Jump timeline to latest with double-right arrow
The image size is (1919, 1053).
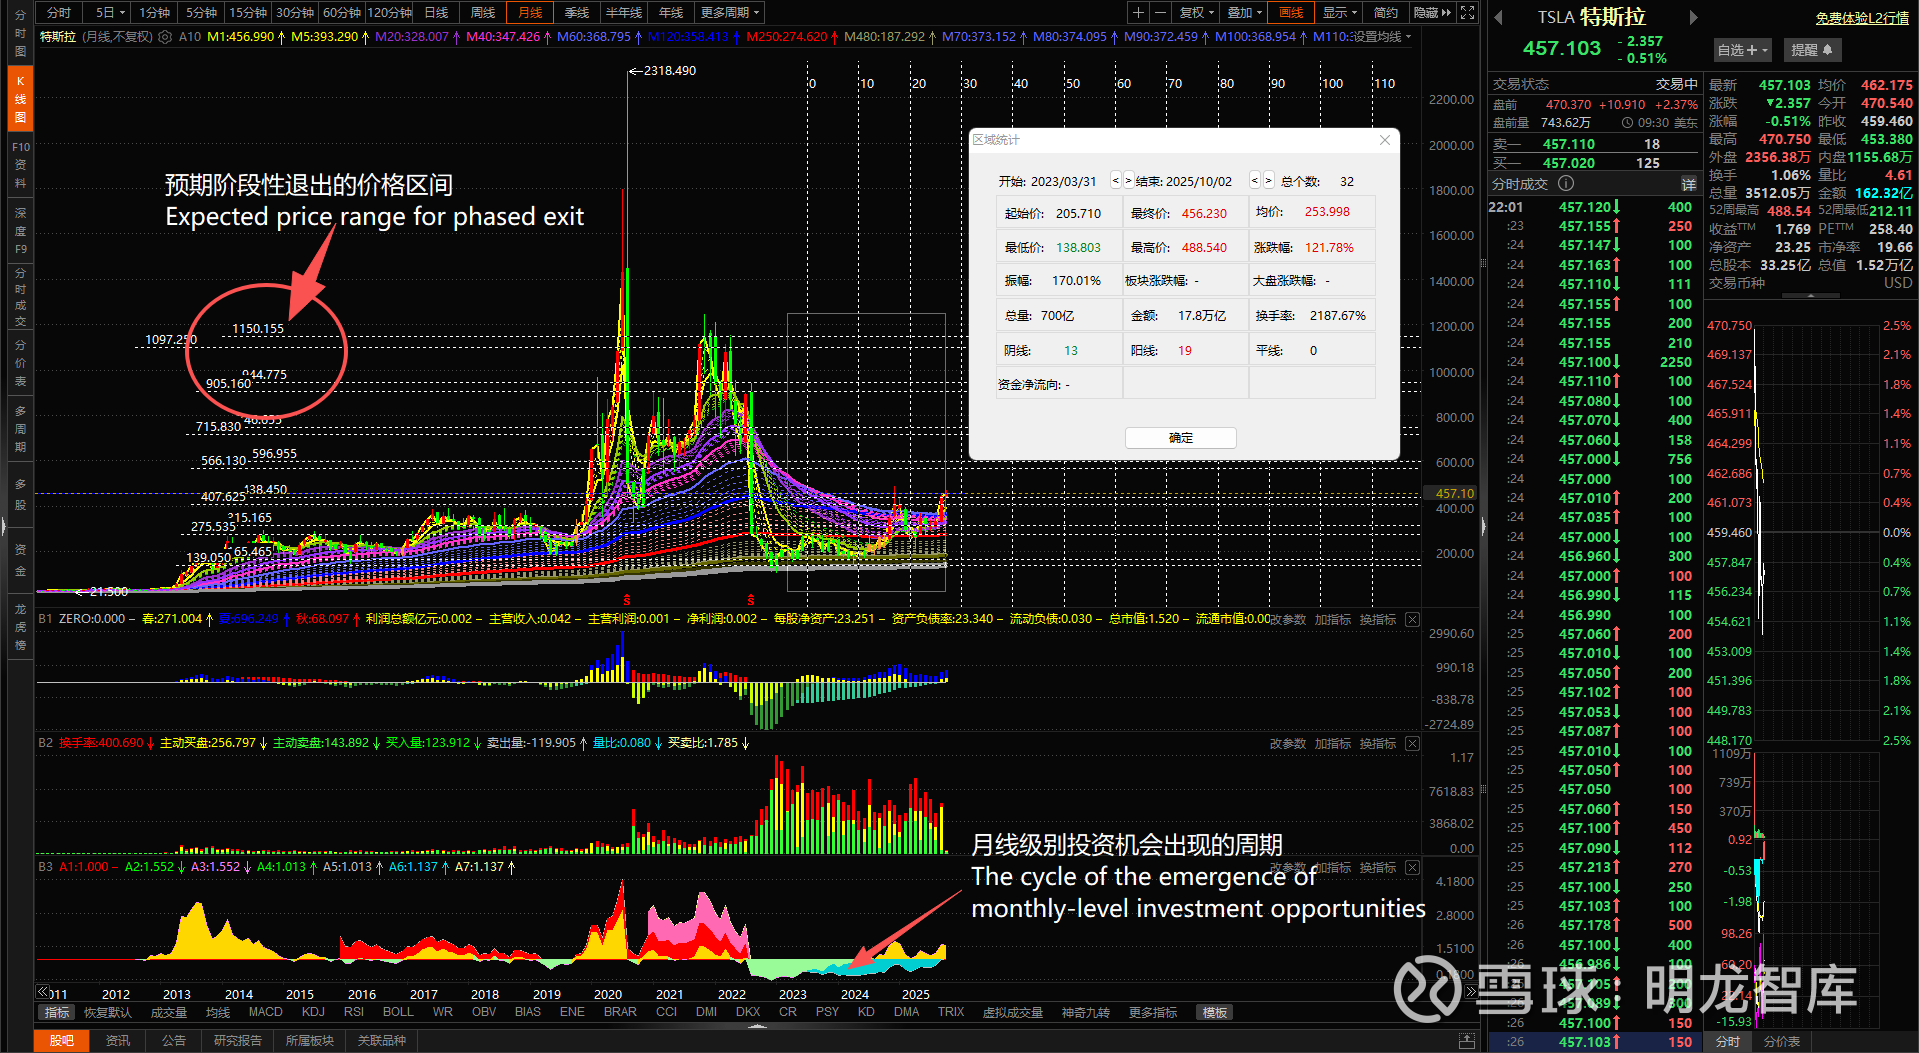pos(1471,992)
